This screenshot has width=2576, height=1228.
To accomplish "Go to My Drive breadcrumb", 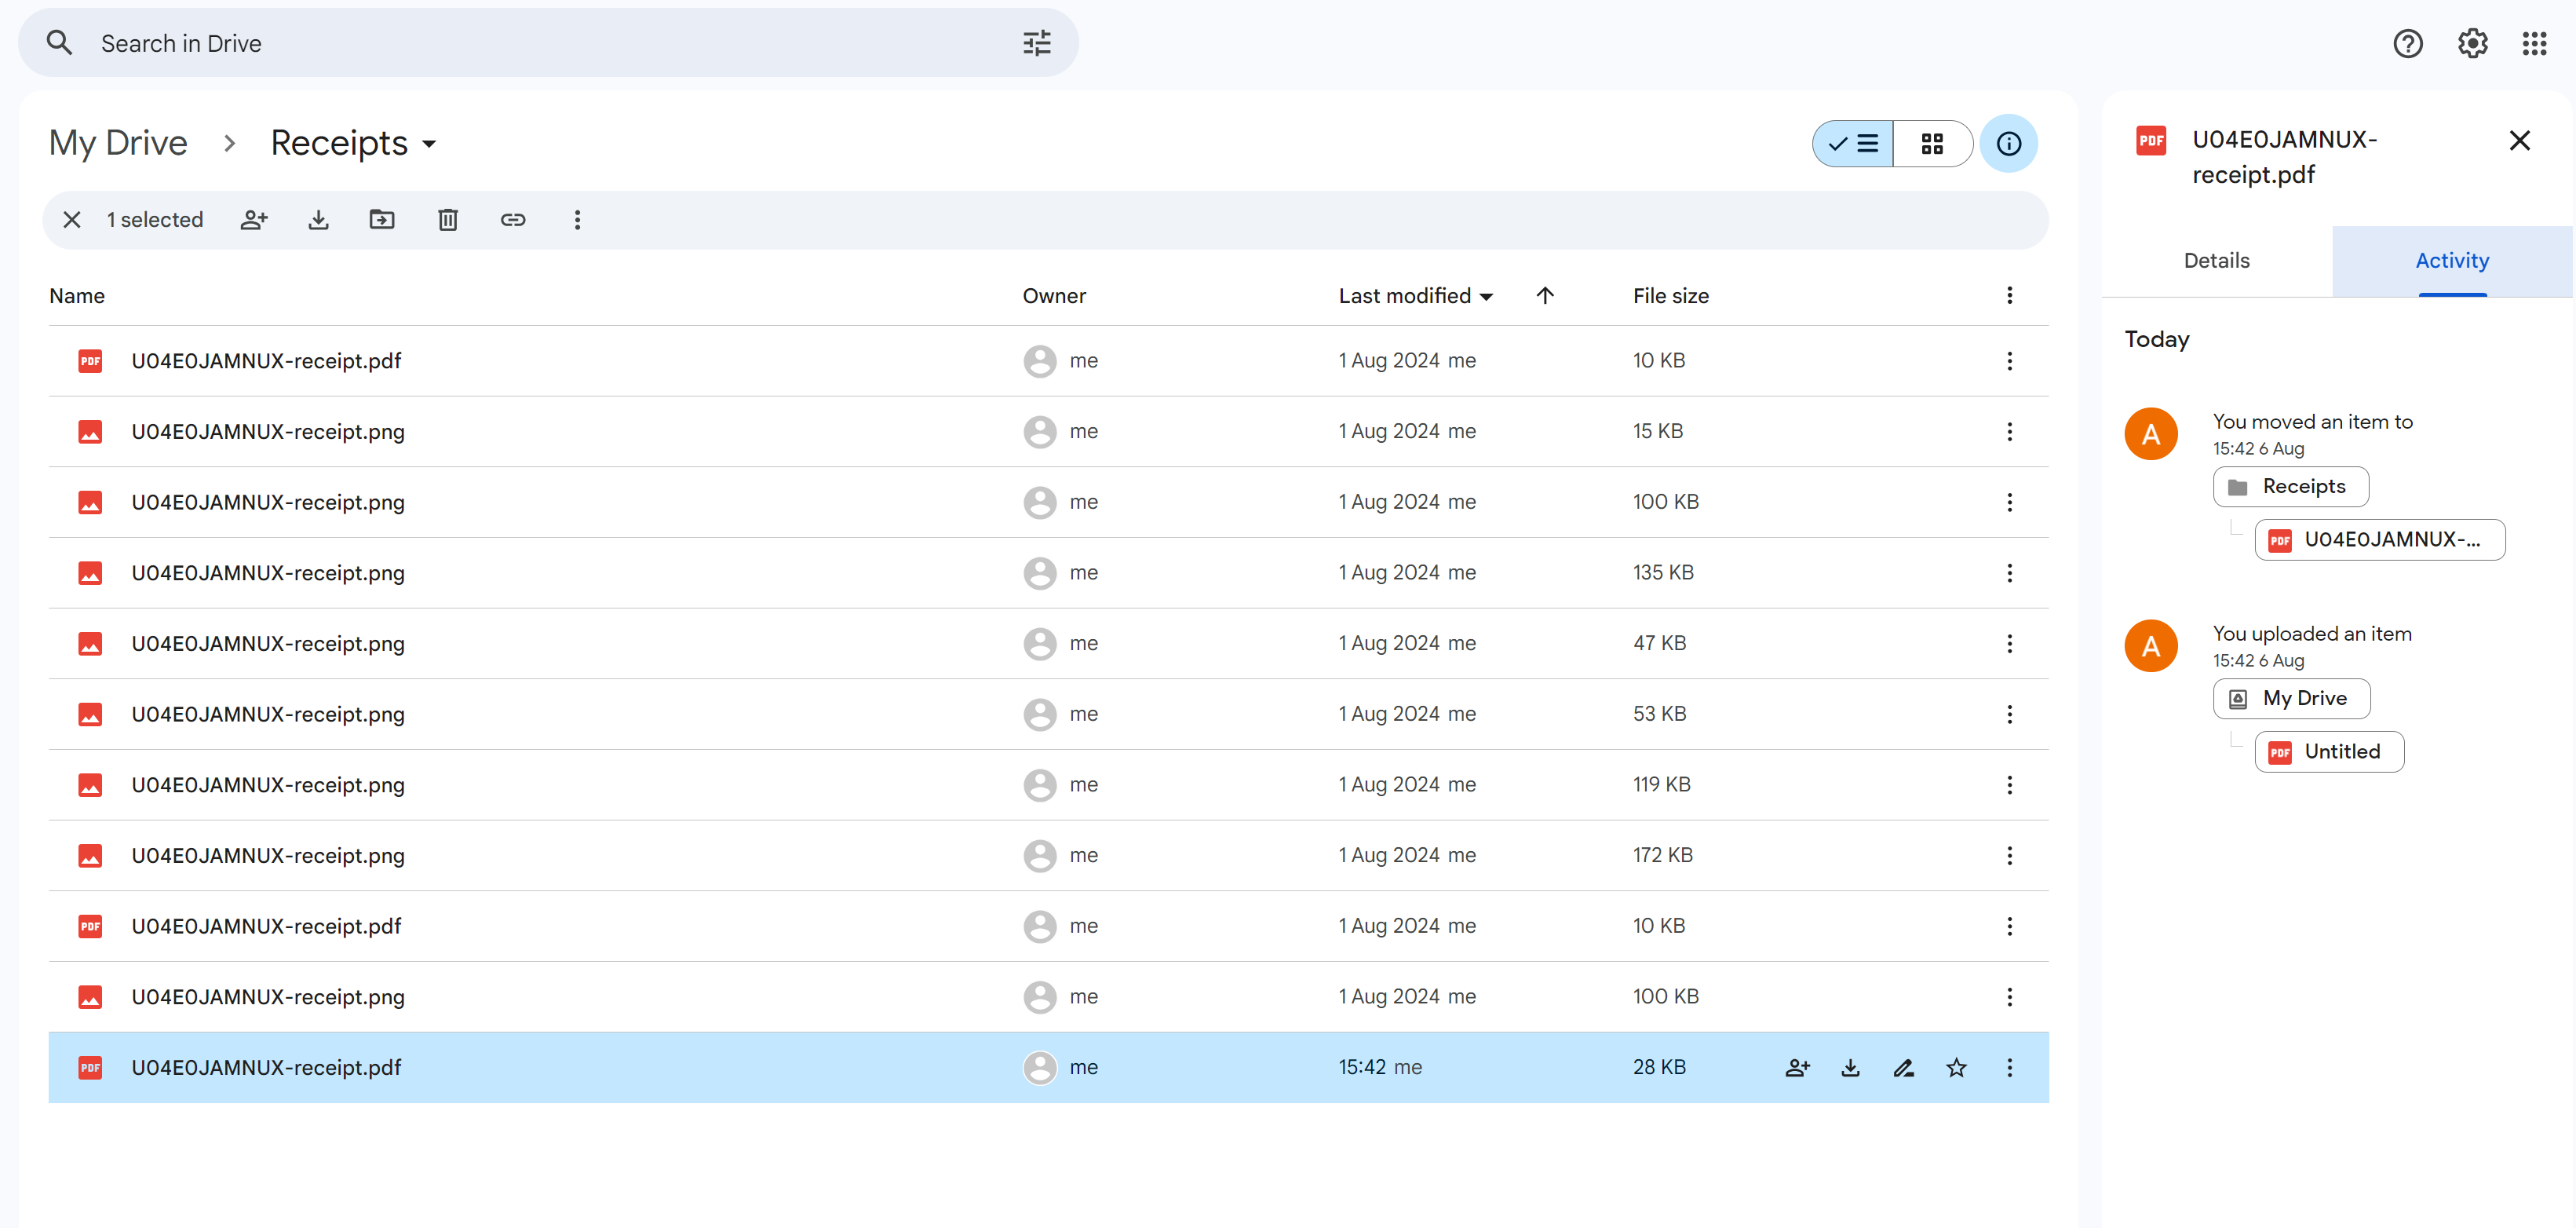I will coord(118,144).
